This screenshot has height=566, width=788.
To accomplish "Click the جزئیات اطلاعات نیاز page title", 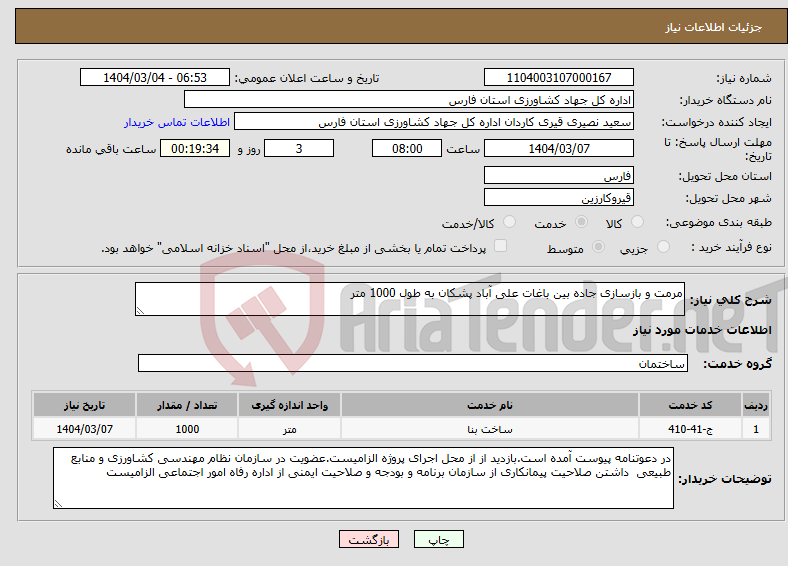I will coord(713,27).
